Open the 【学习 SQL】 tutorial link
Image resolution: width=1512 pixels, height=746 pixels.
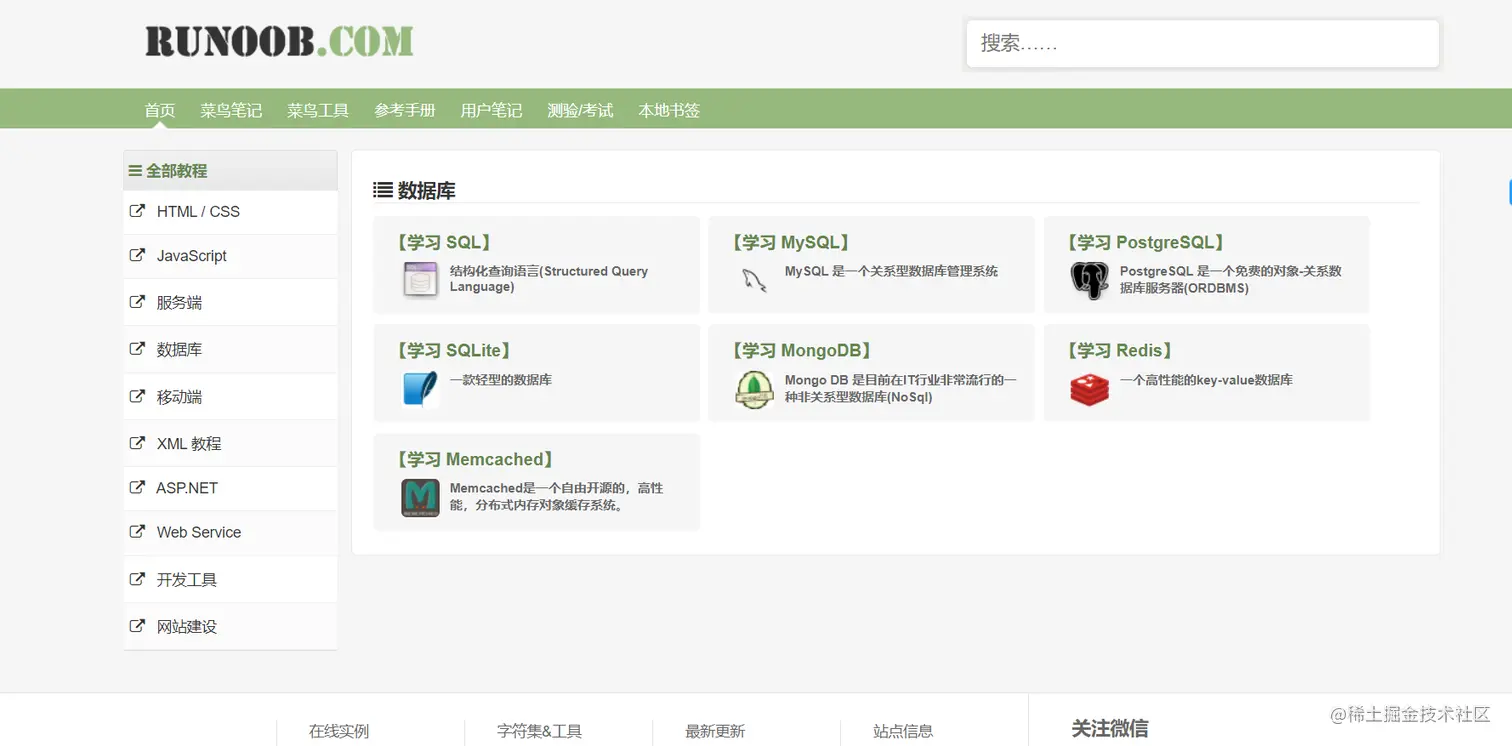(x=442, y=242)
